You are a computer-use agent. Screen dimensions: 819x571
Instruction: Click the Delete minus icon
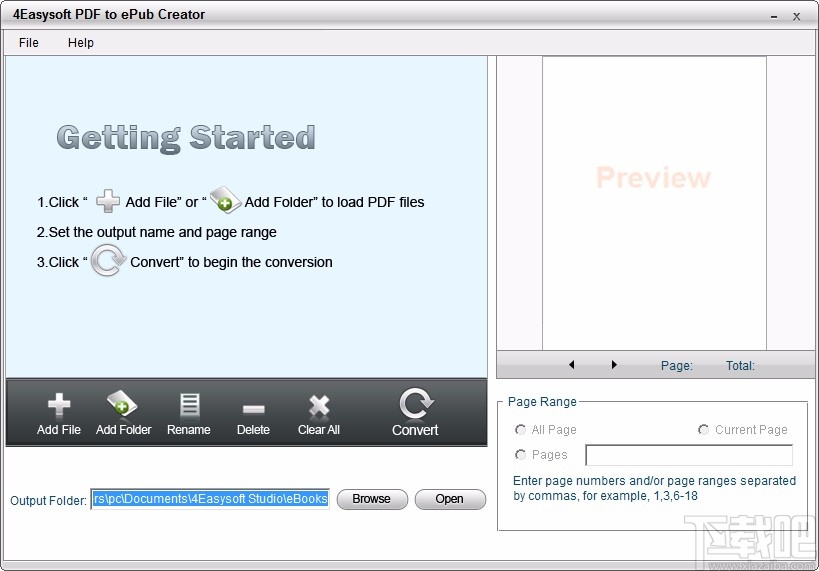253,409
